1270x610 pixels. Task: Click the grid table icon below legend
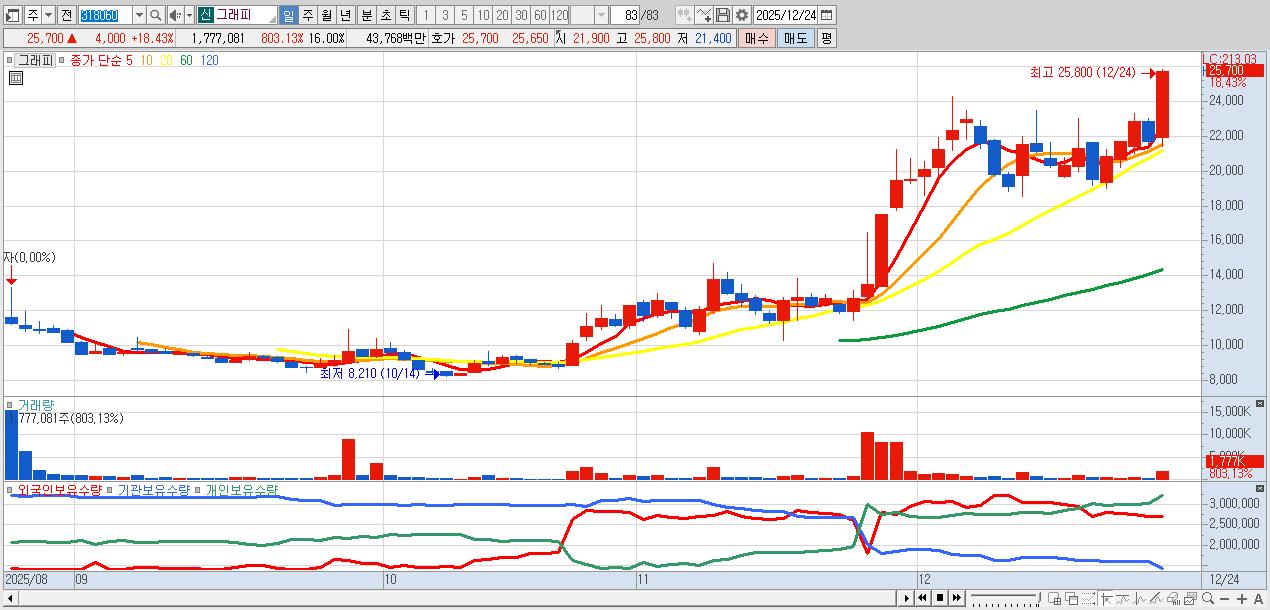click(15, 78)
